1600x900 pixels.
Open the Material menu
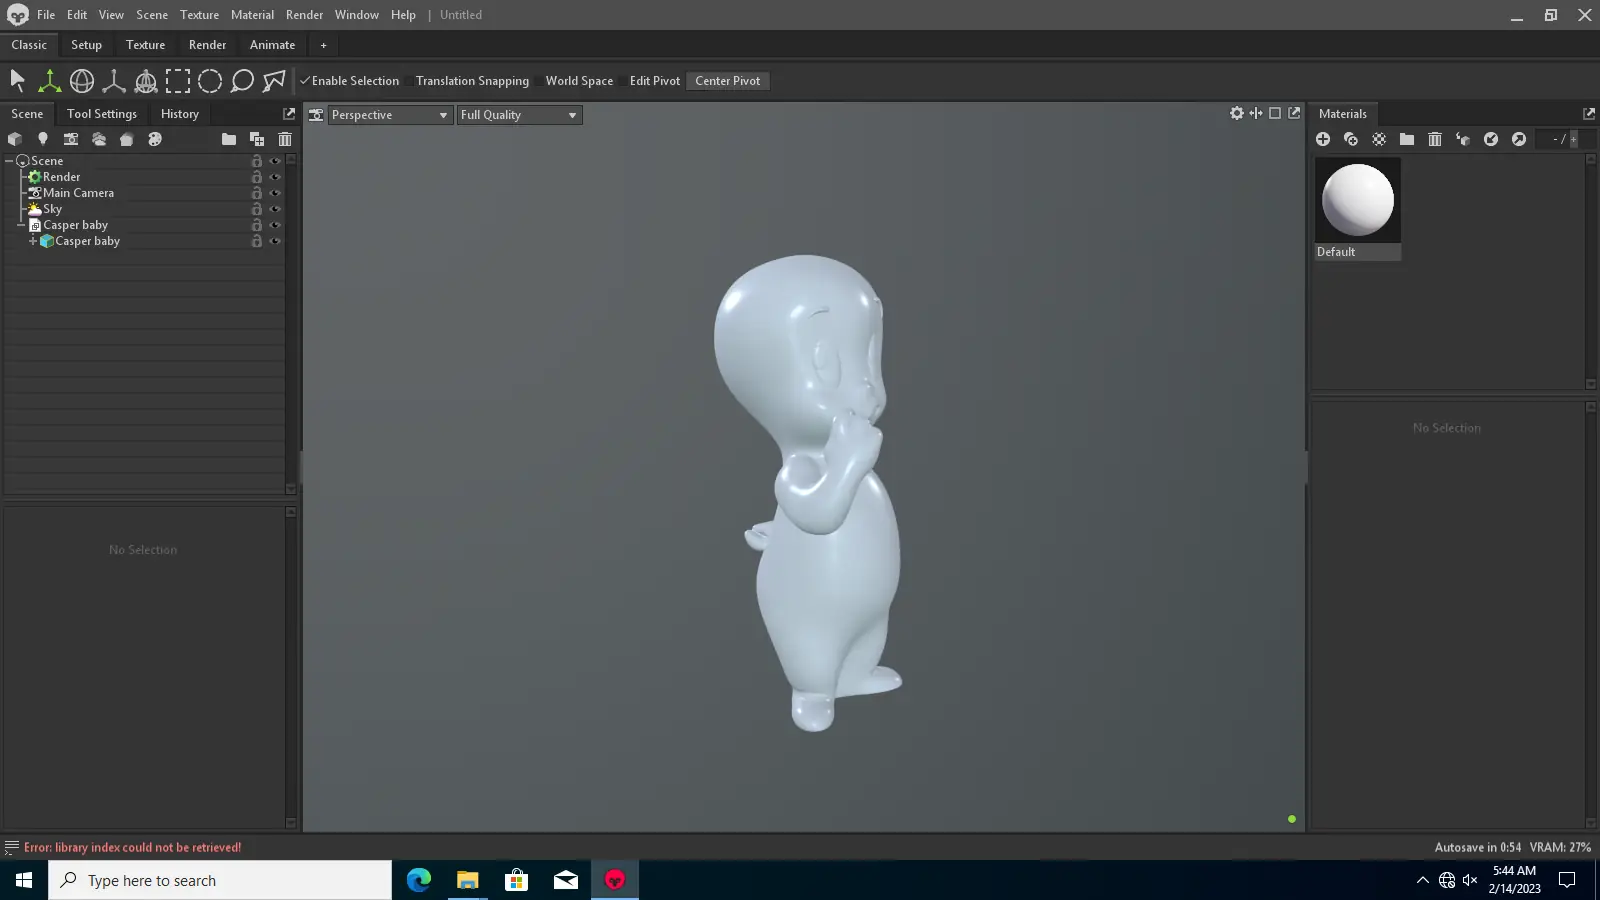[x=252, y=15]
